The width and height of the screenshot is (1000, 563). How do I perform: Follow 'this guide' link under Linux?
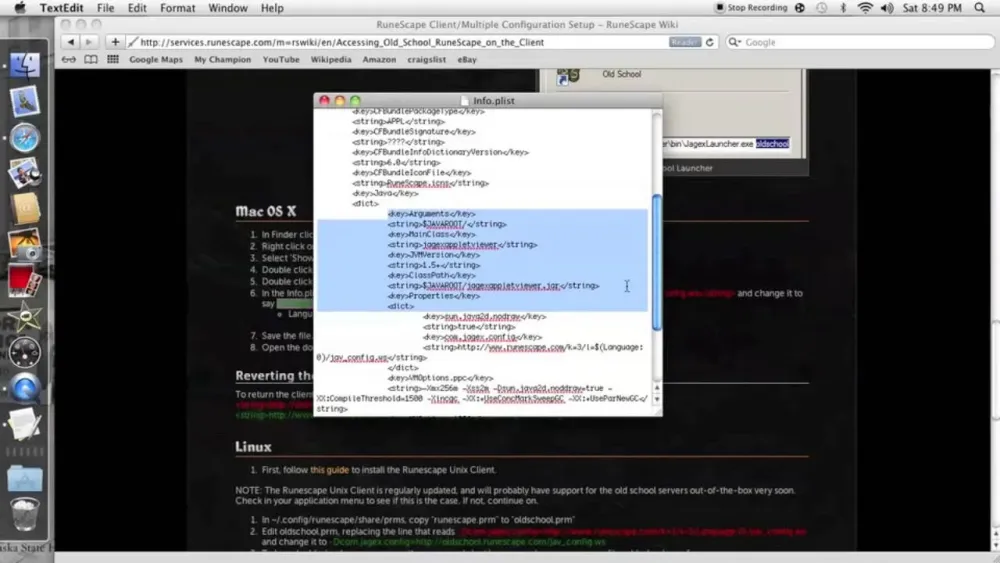329,470
